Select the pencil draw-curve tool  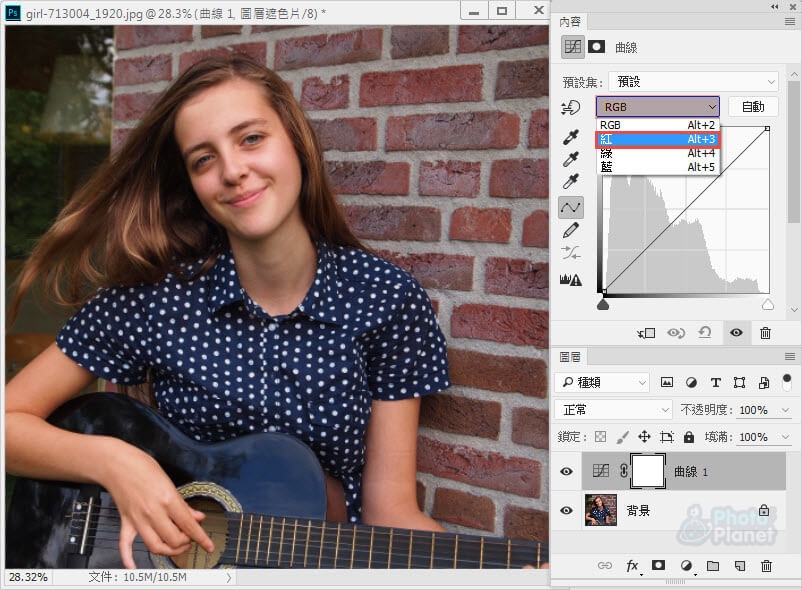[x=571, y=230]
